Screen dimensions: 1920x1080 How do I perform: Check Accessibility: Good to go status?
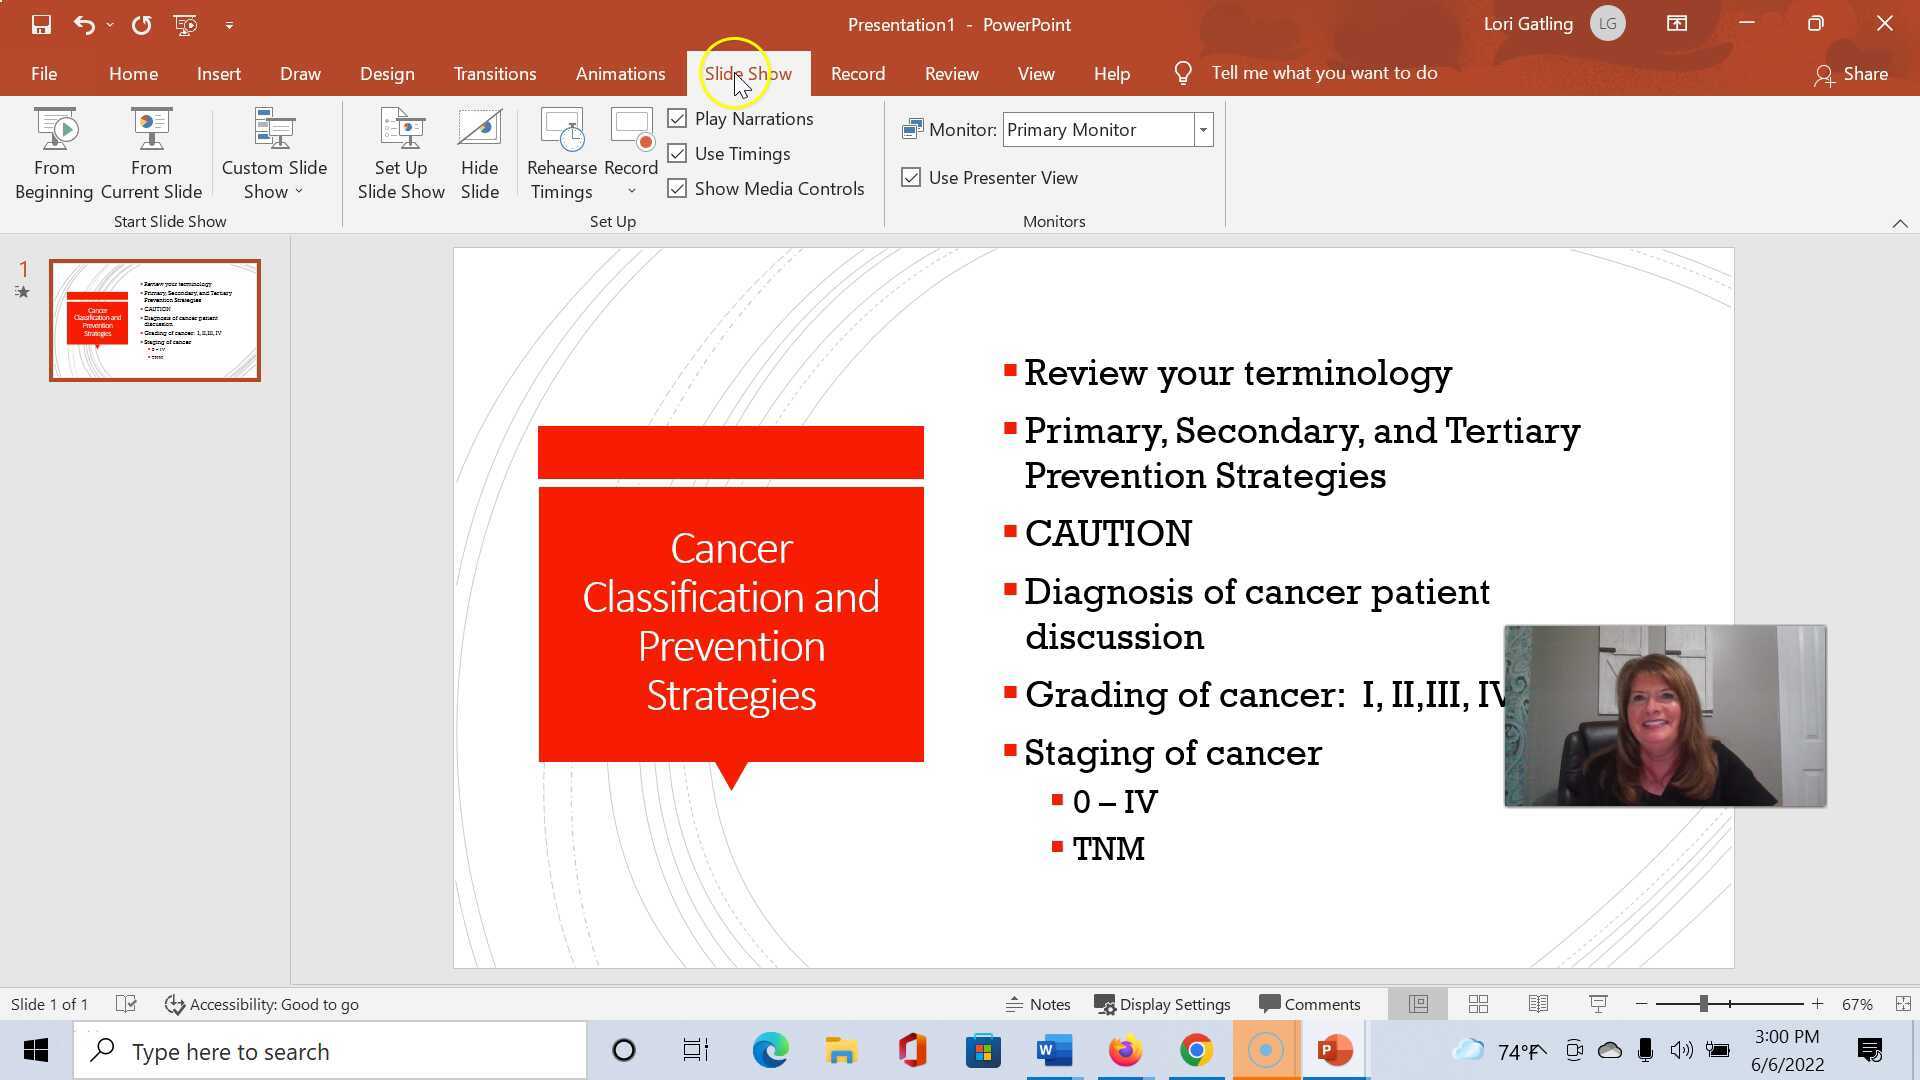click(262, 1004)
